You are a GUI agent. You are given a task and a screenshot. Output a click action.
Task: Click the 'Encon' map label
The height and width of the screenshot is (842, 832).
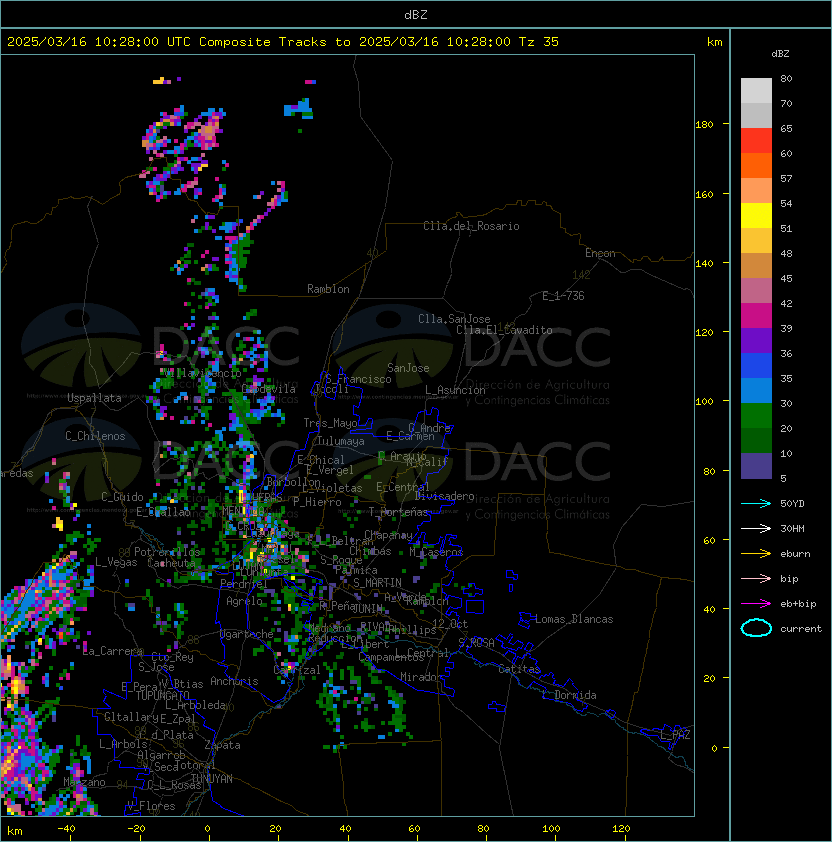click(x=600, y=253)
